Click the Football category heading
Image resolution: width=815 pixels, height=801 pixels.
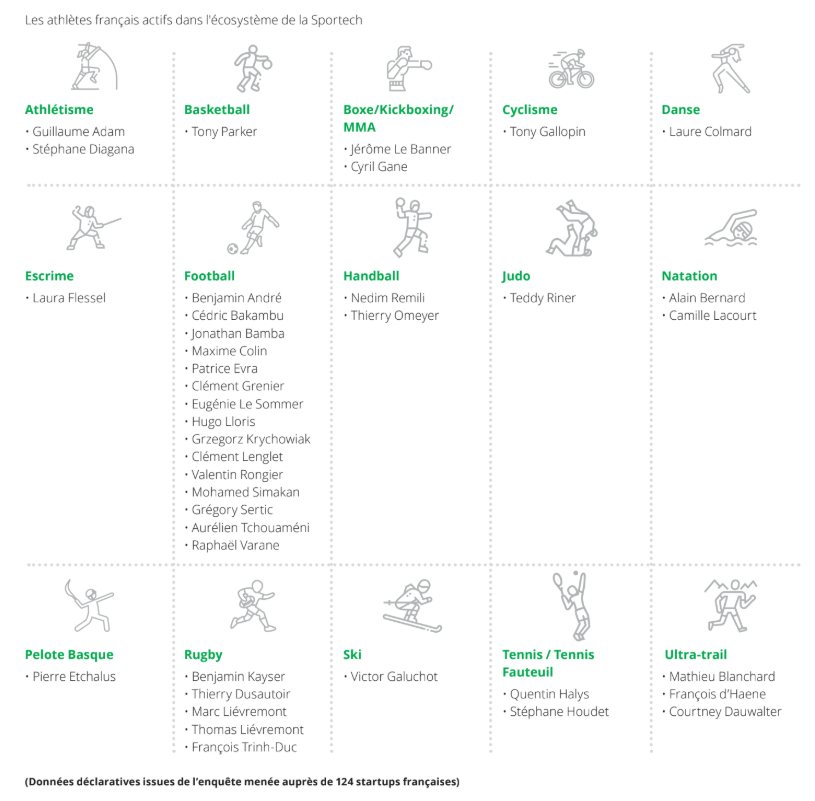[x=209, y=276]
